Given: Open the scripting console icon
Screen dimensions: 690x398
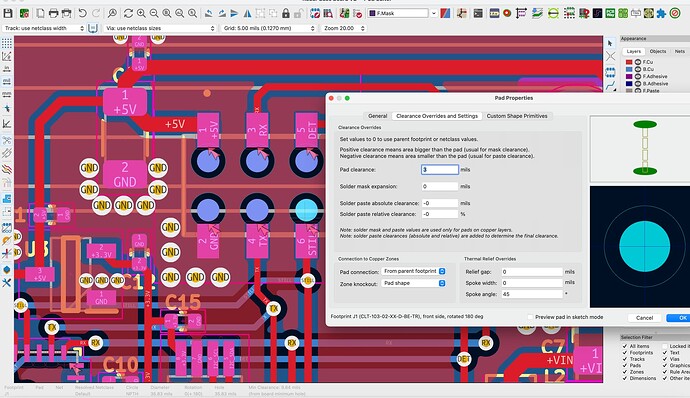Looking at the screenshot, I should 478,14.
